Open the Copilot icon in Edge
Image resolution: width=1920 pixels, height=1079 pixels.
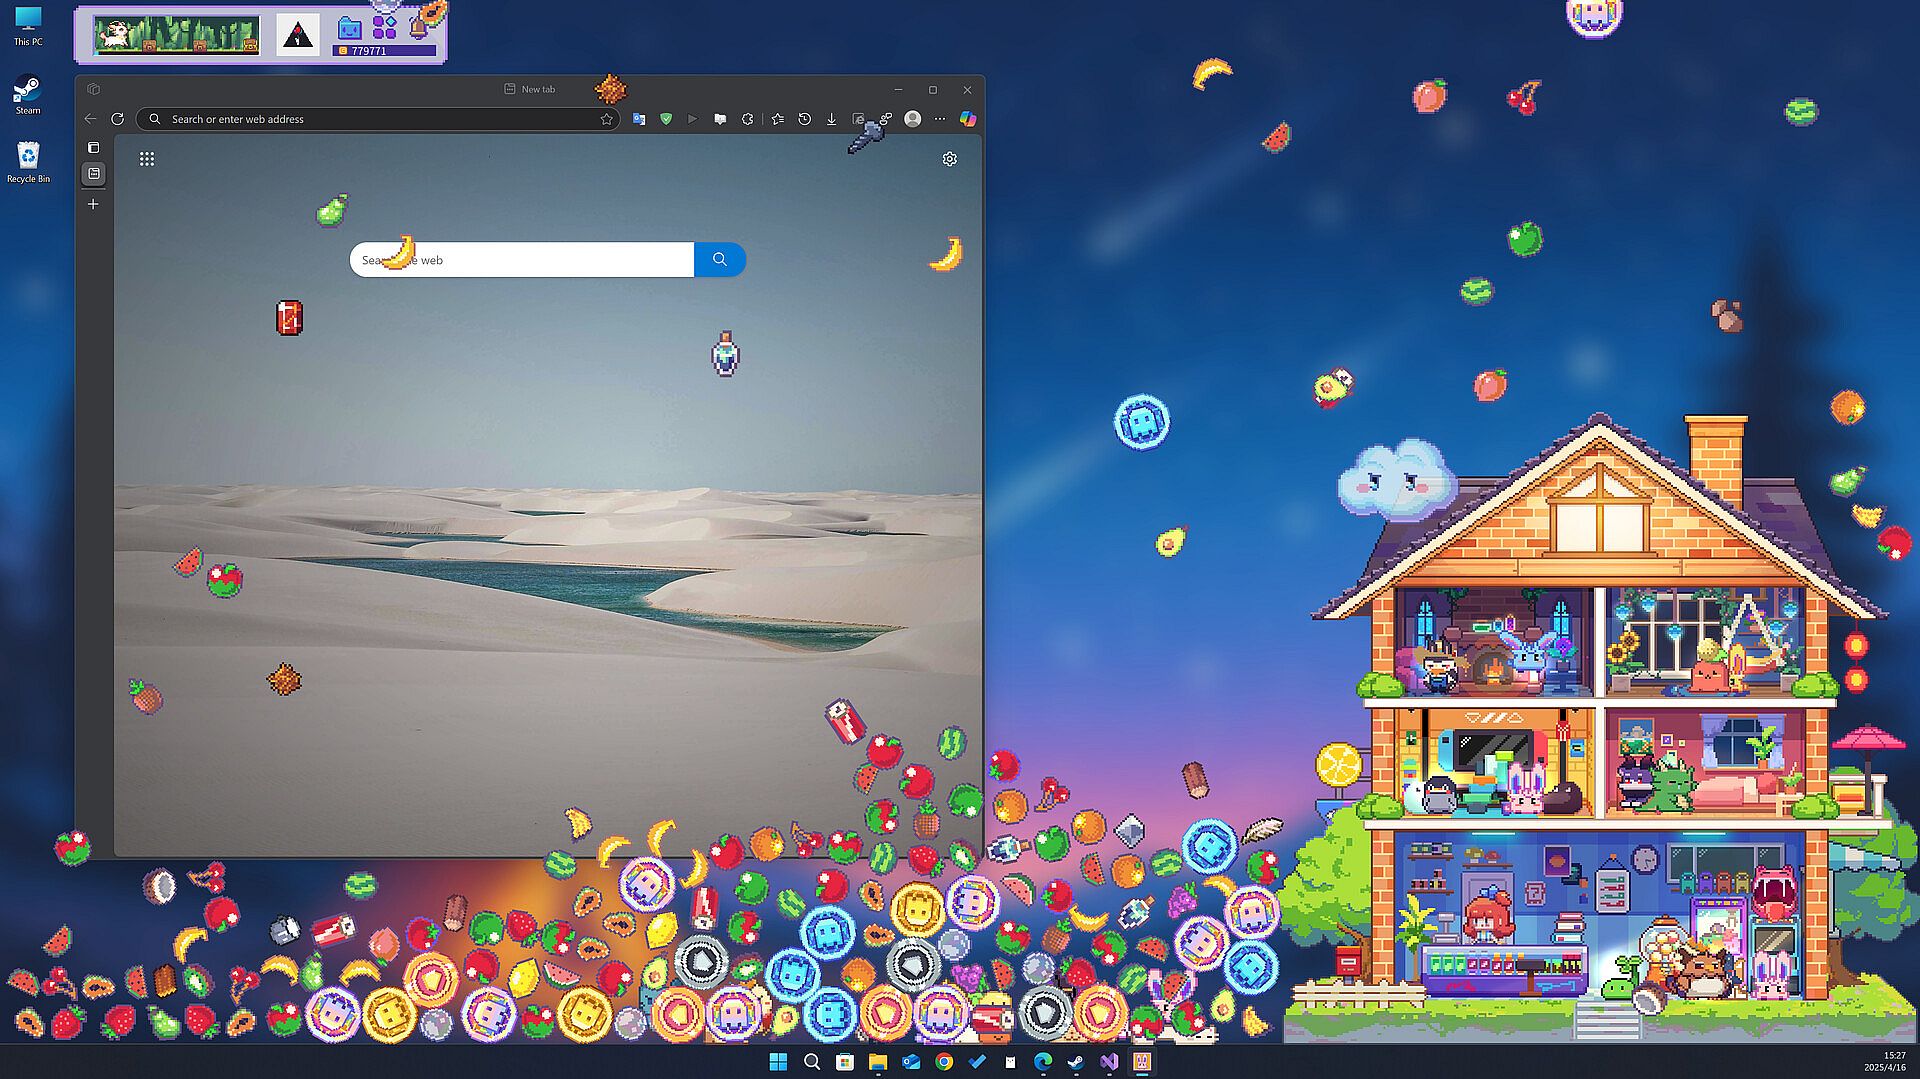click(968, 119)
